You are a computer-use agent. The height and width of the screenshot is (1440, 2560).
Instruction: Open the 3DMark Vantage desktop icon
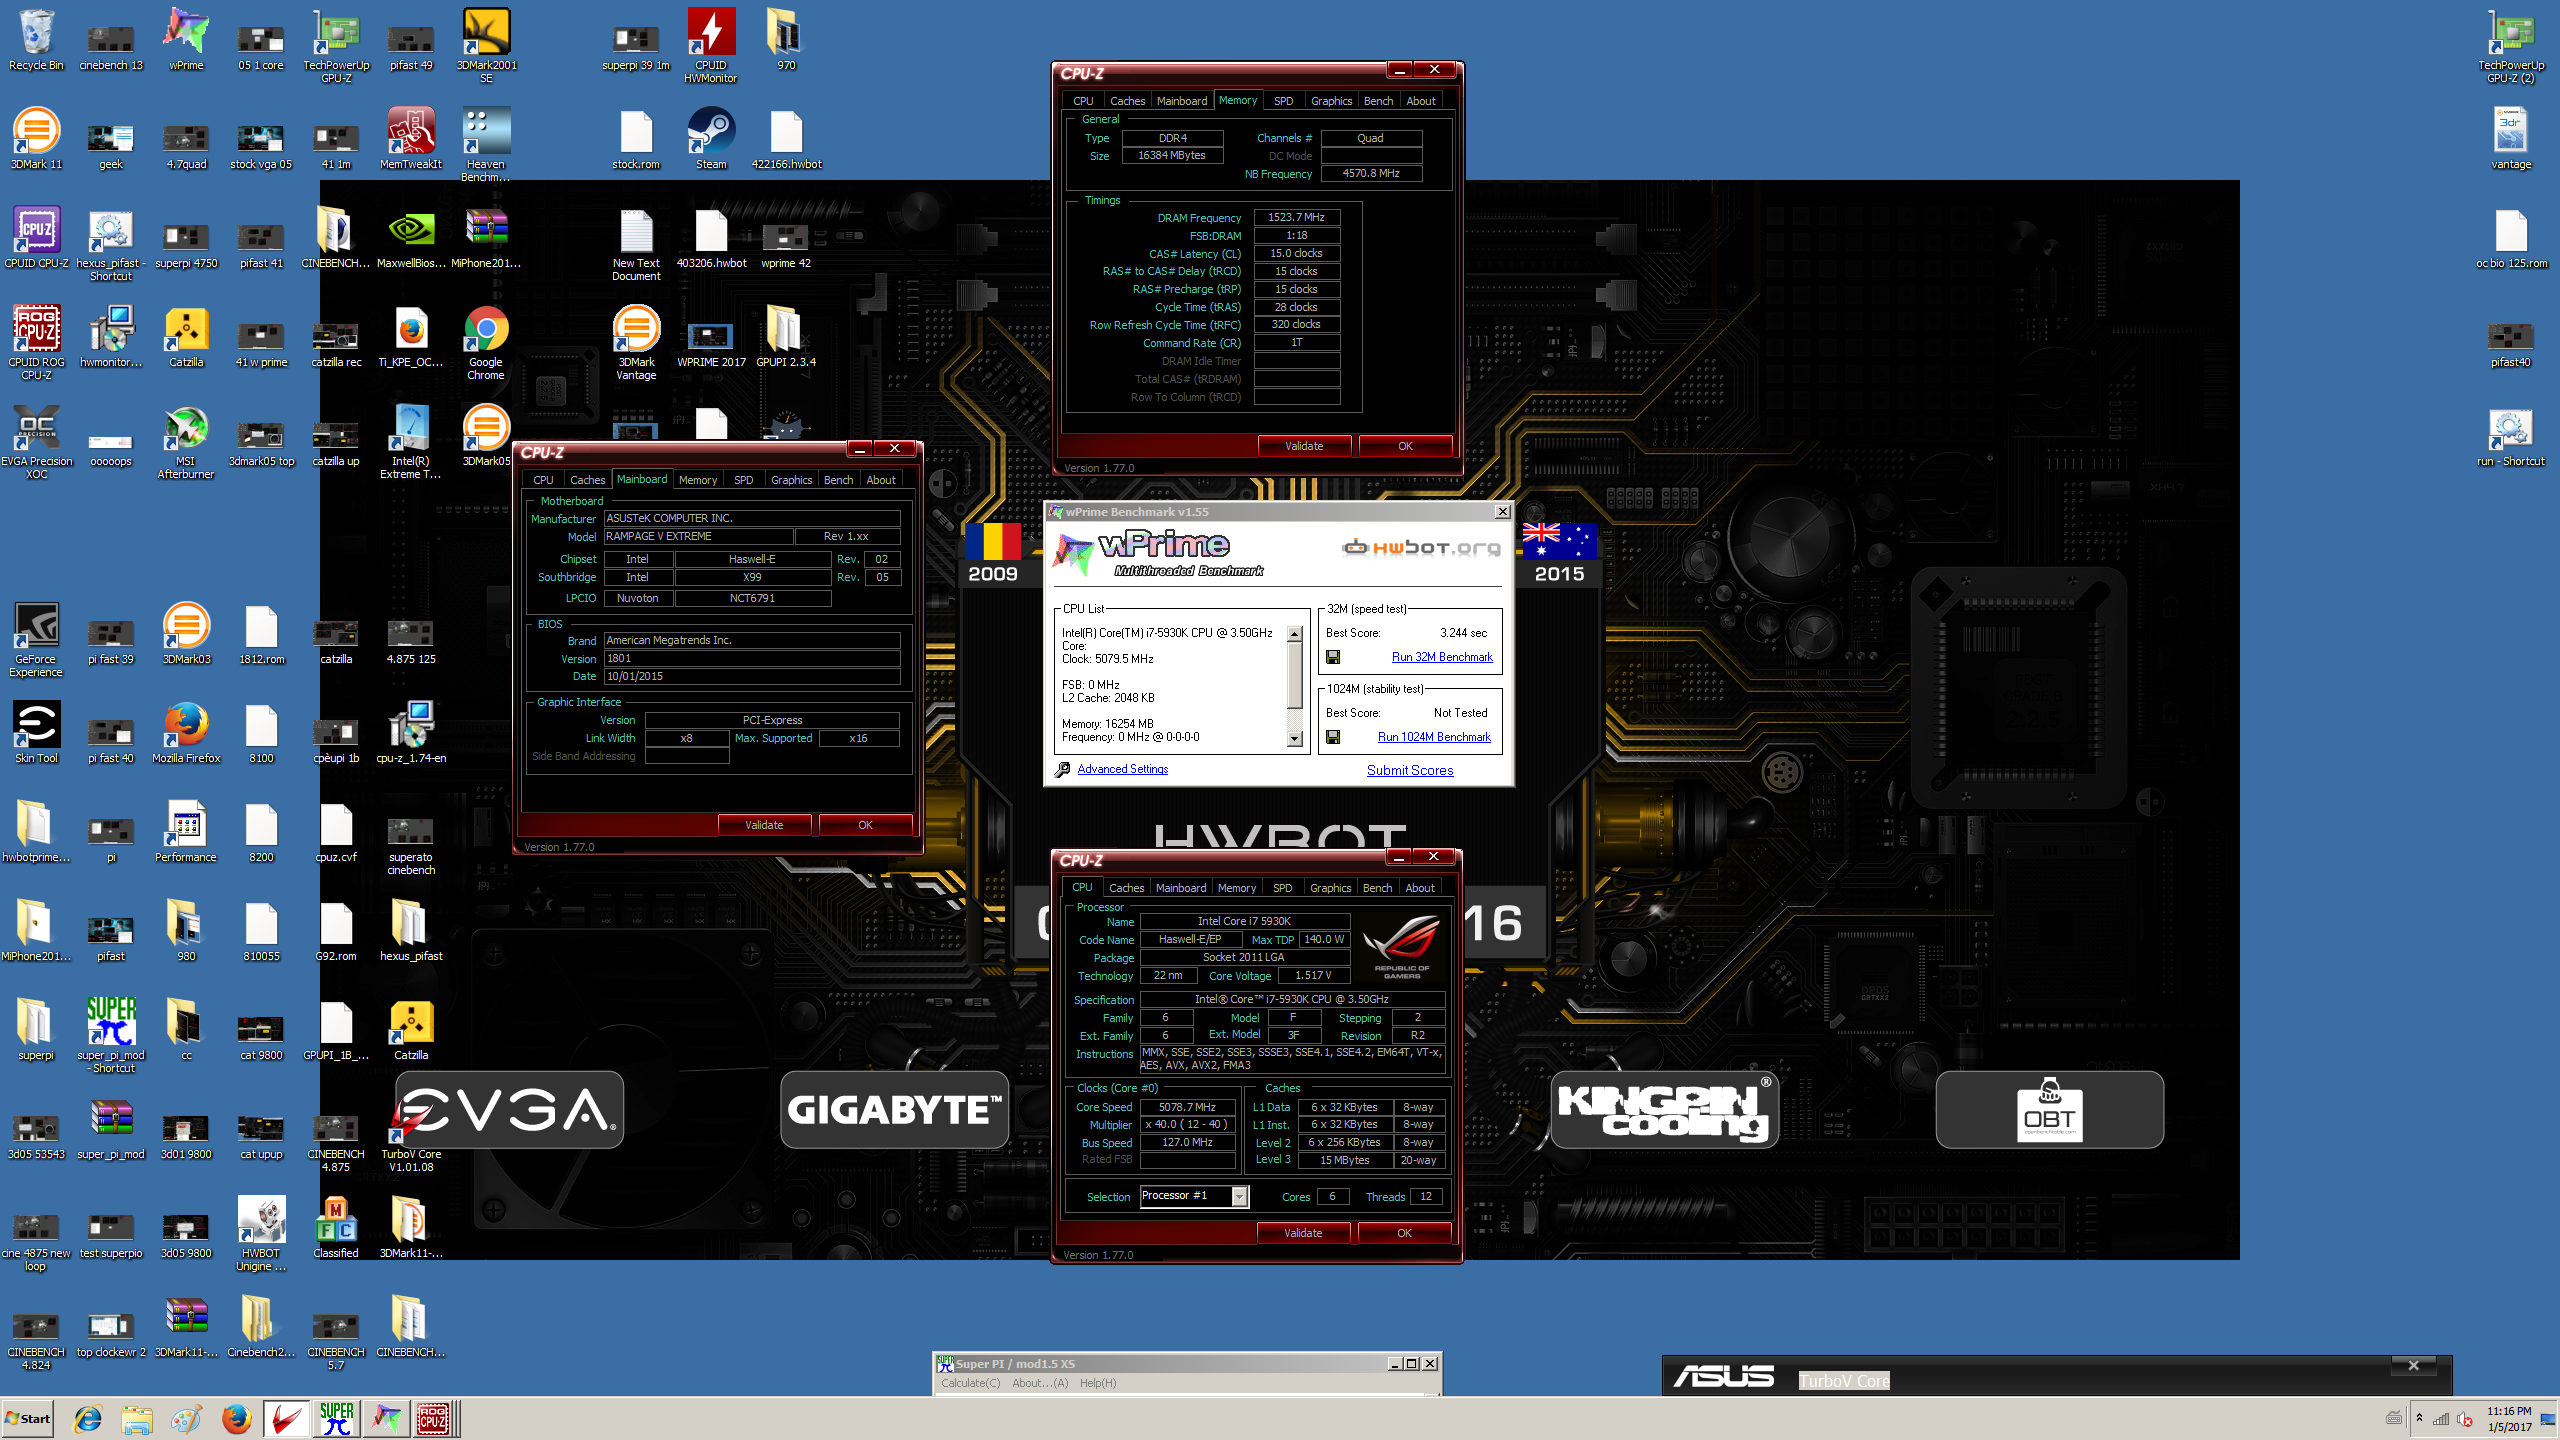(x=636, y=343)
